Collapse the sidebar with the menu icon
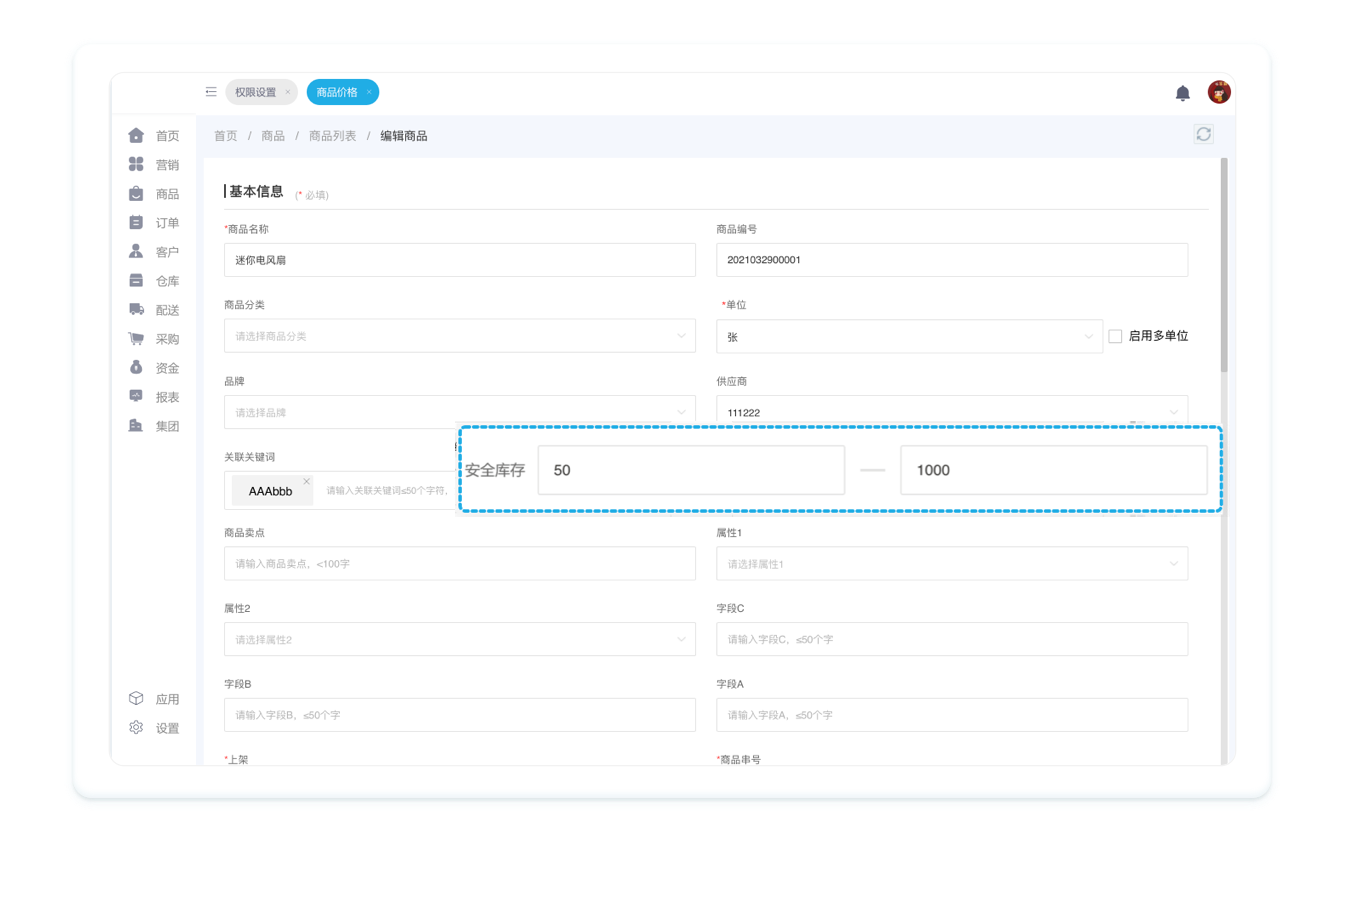The width and height of the screenshot is (1370, 920). pyautogui.click(x=211, y=92)
